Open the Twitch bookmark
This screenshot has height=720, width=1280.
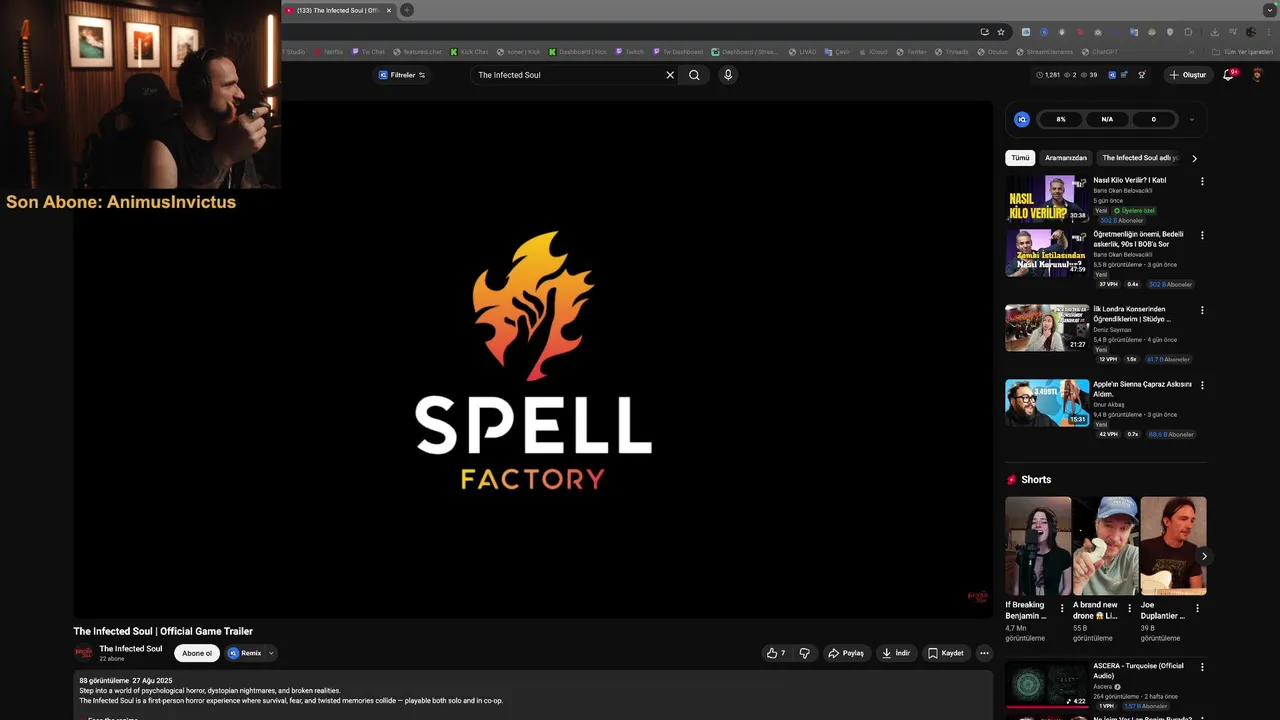click(x=630, y=52)
